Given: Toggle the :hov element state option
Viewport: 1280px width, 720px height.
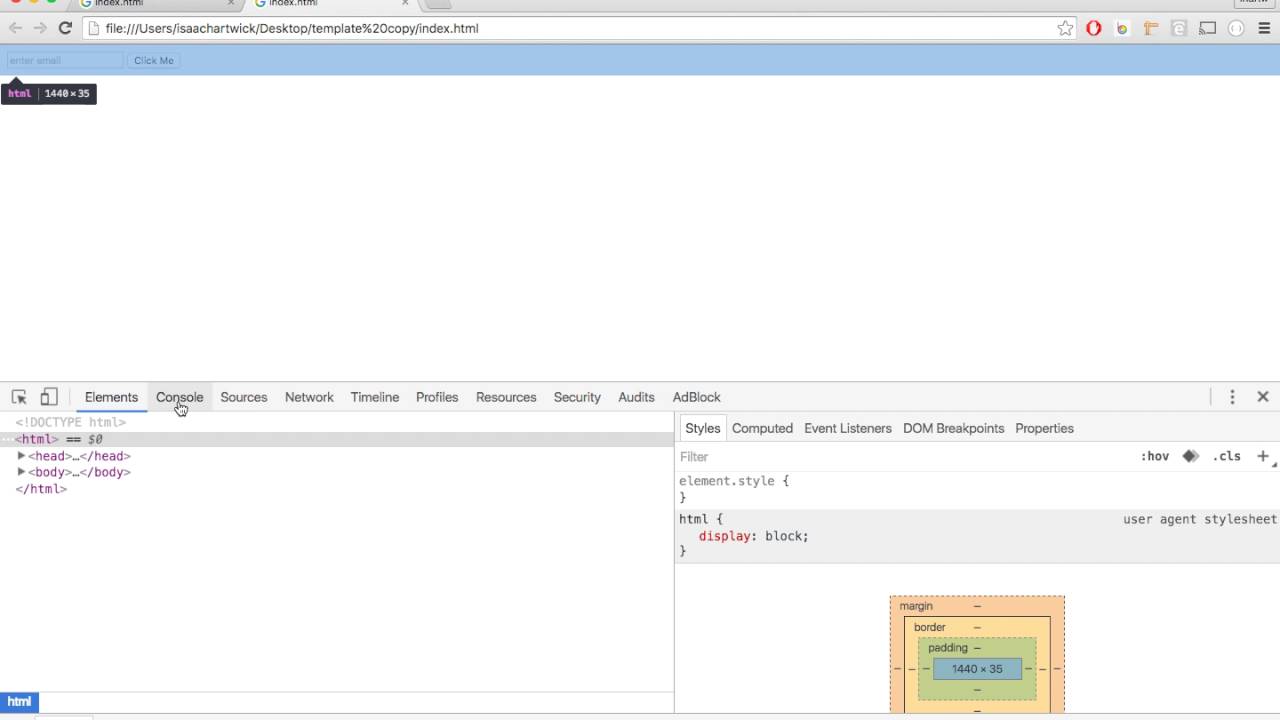Looking at the screenshot, I should pos(1155,456).
